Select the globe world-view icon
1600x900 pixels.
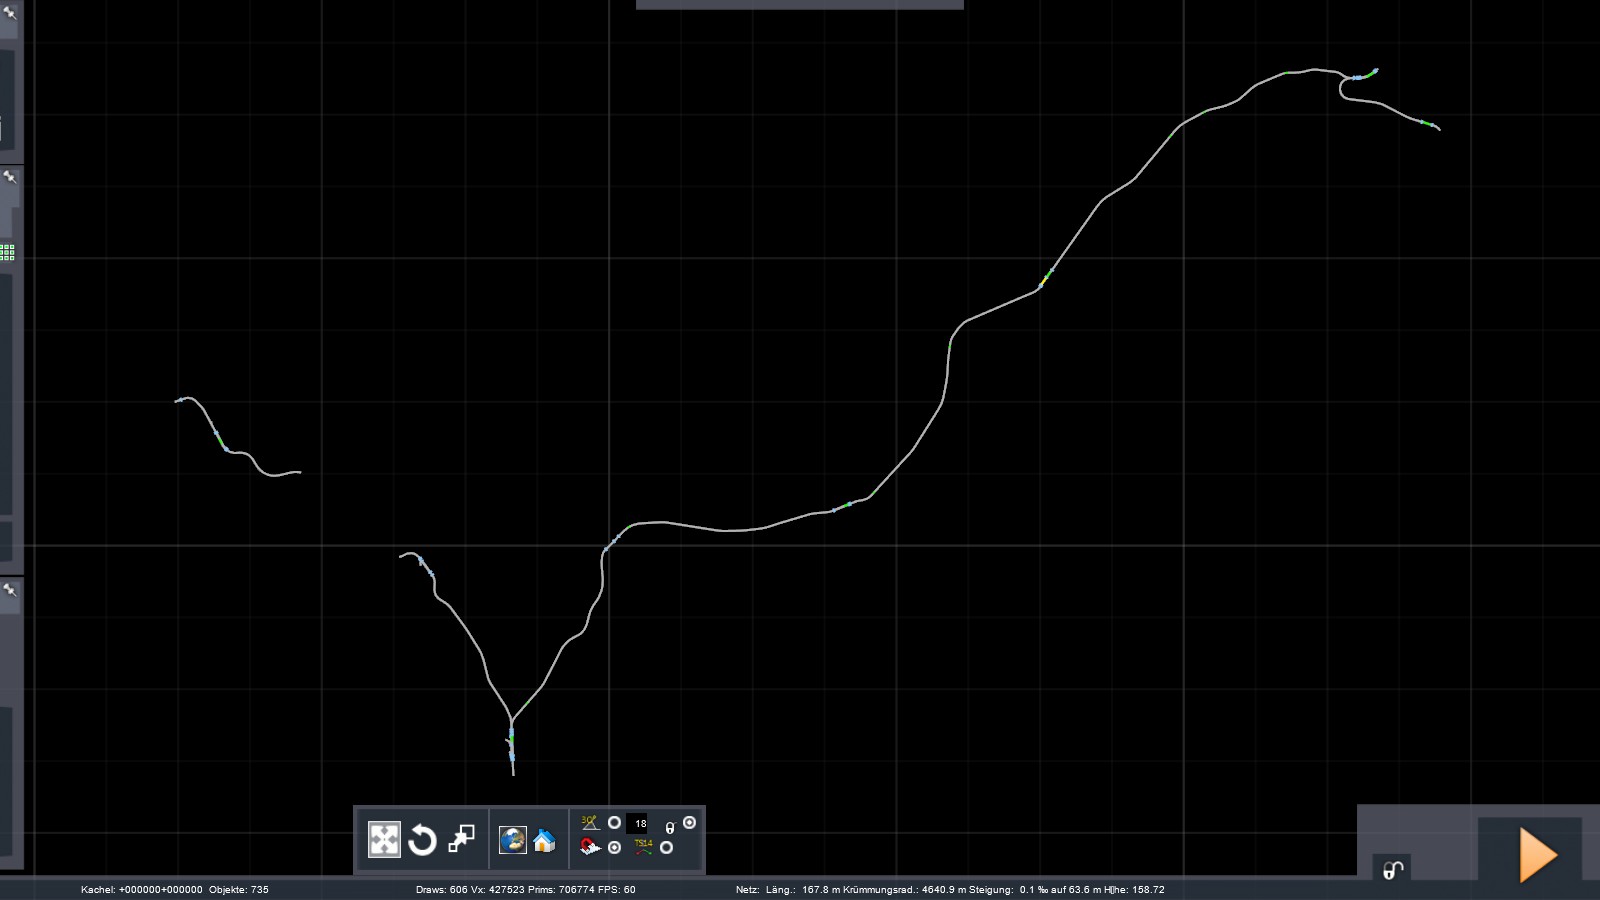pyautogui.click(x=513, y=840)
